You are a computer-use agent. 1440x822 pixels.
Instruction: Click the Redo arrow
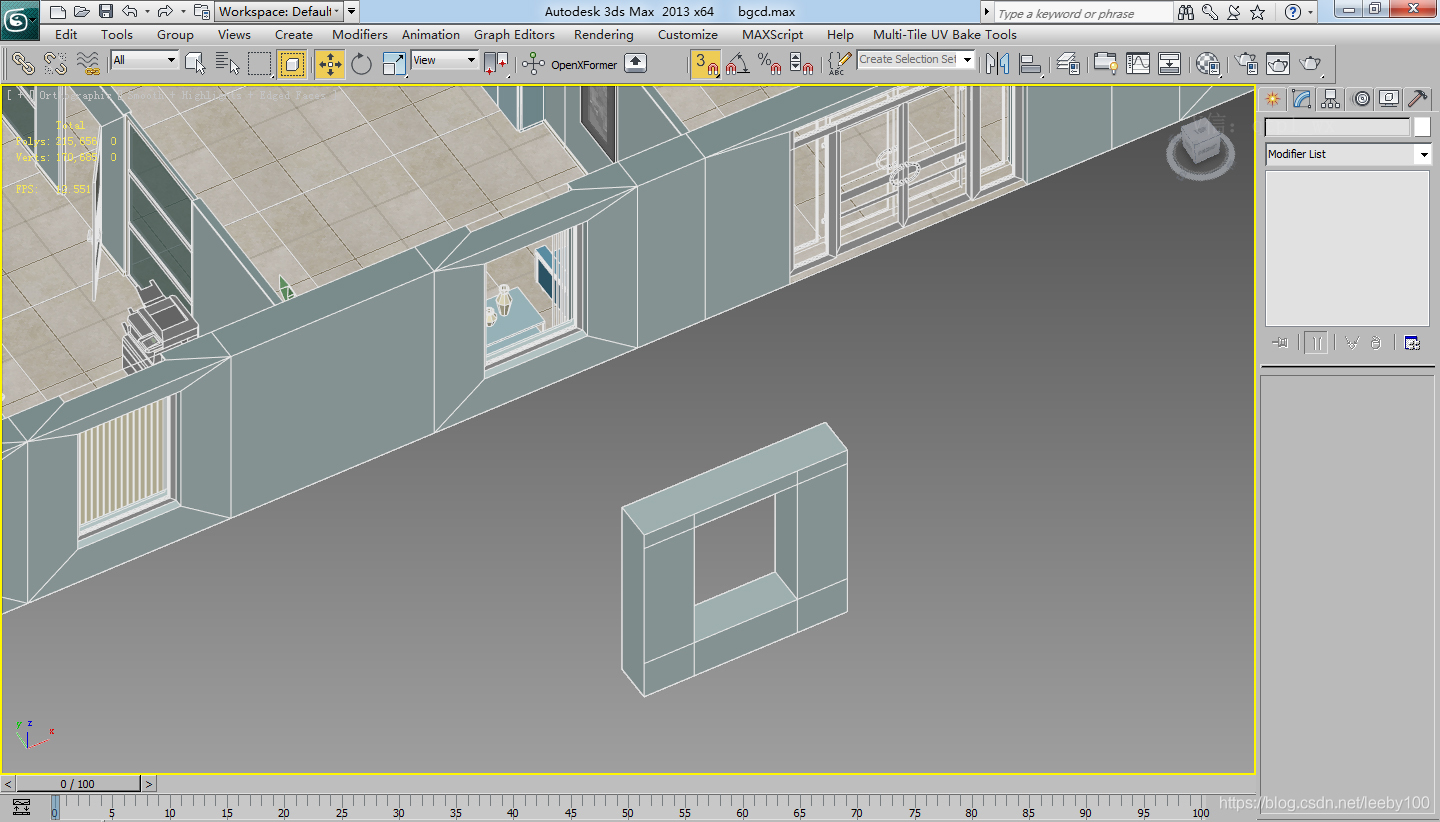click(x=165, y=12)
